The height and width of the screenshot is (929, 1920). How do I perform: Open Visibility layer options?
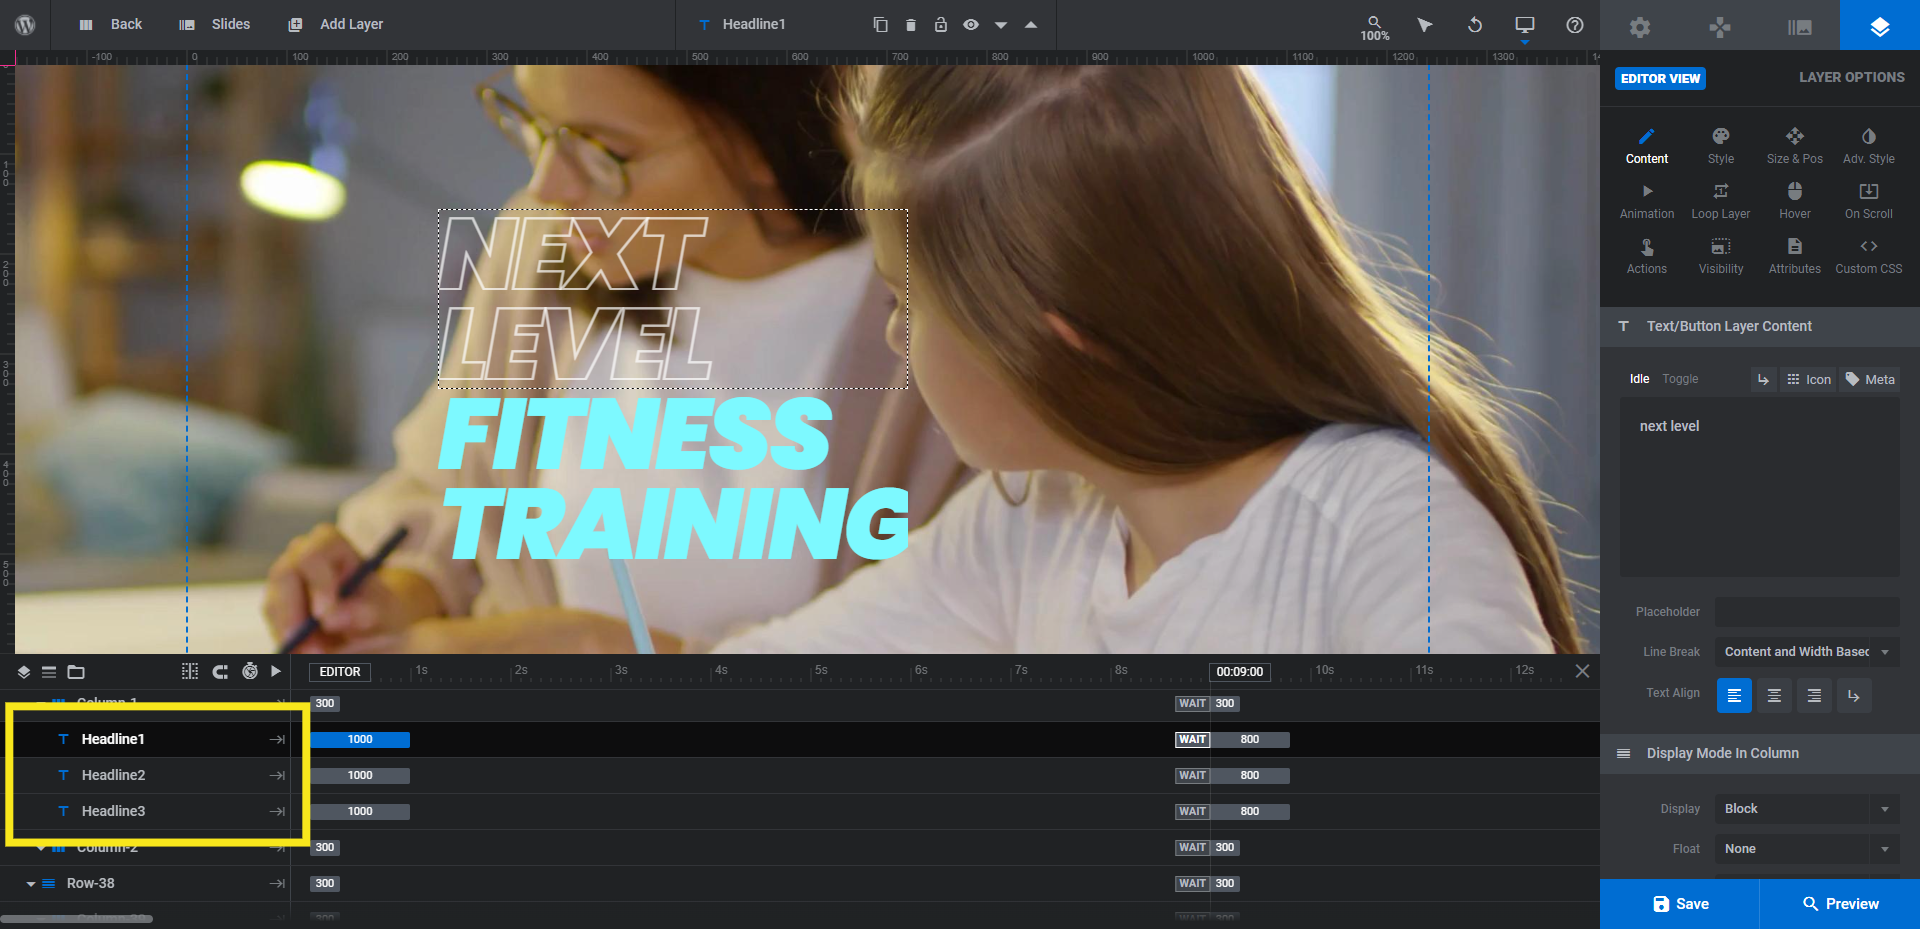[1721, 256]
